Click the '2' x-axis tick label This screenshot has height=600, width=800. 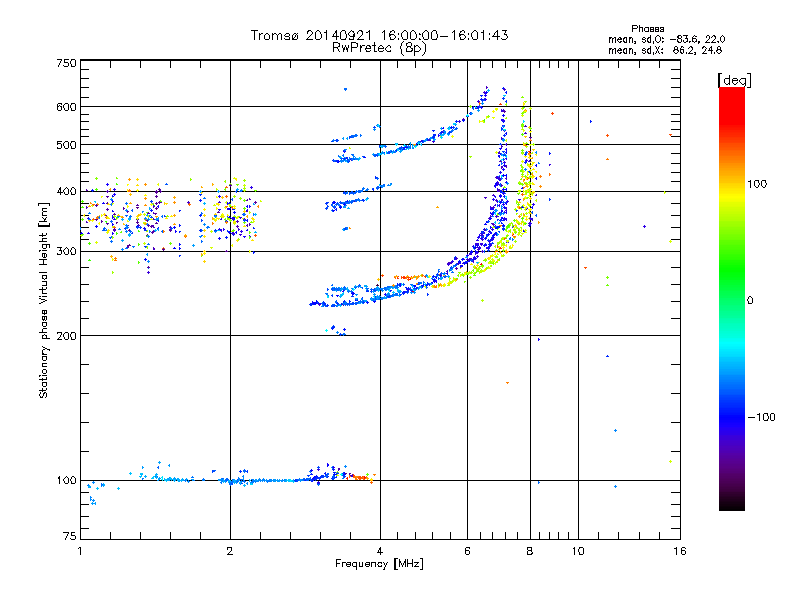(x=230, y=551)
